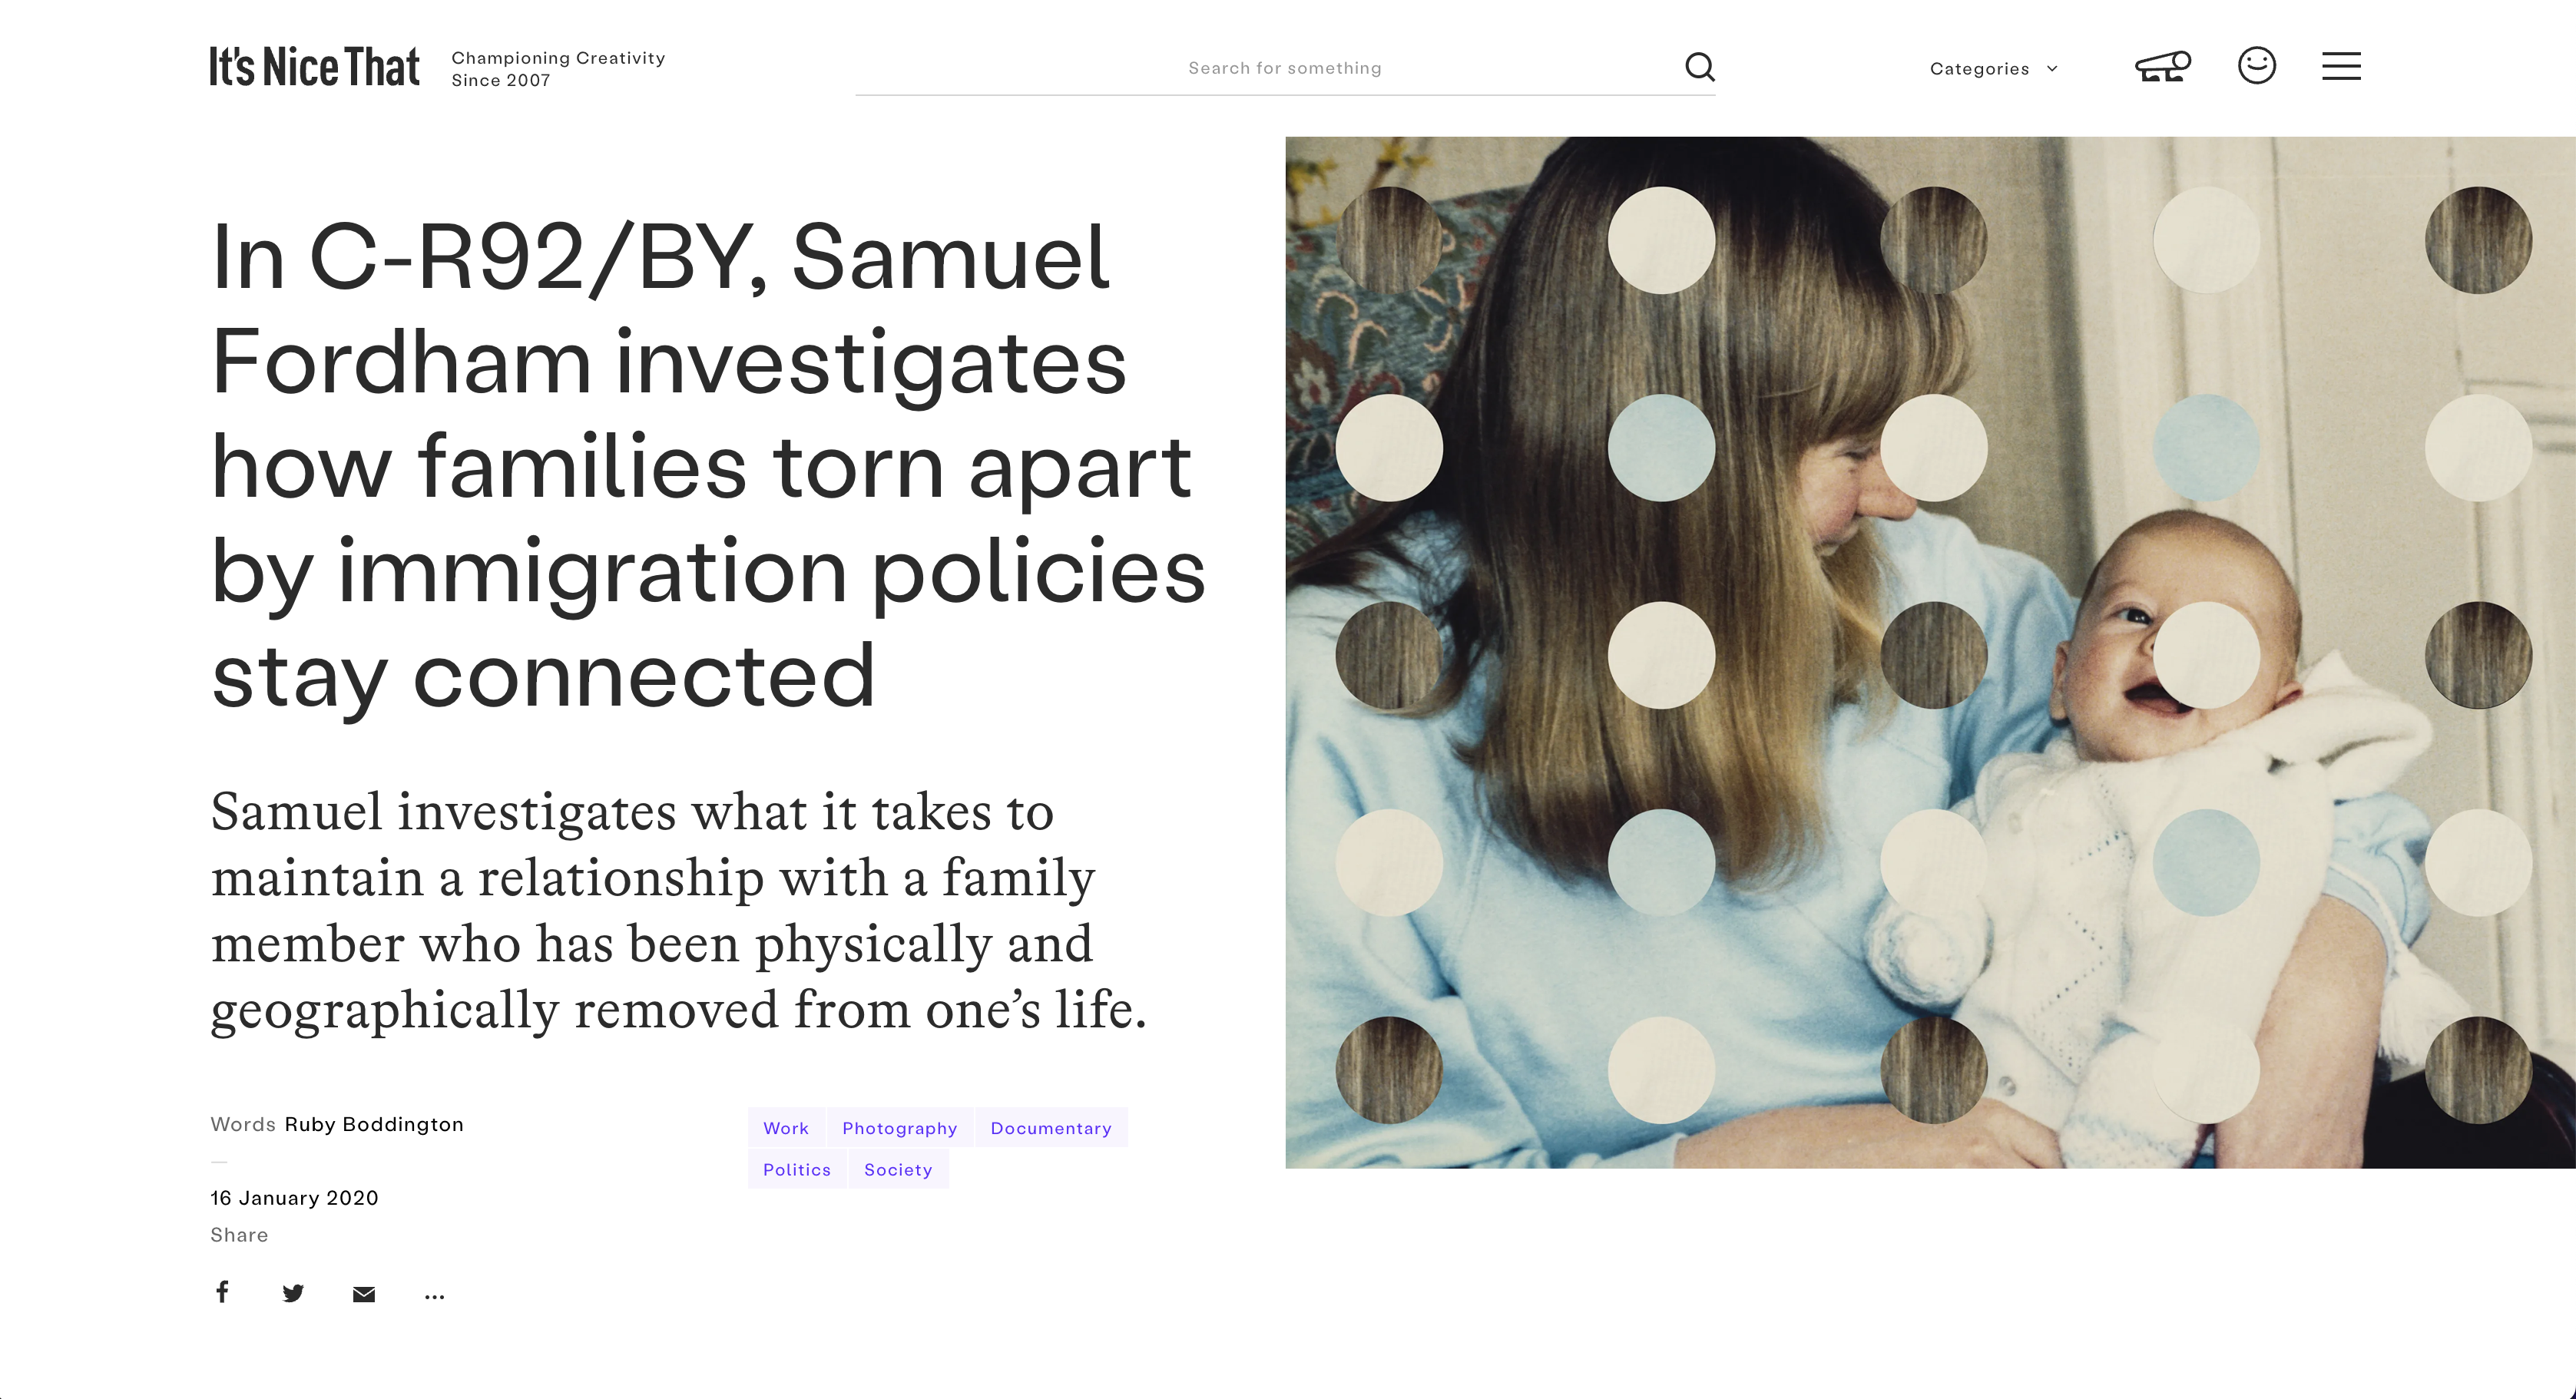Image resolution: width=2576 pixels, height=1399 pixels.
Task: Open the hamburger menu
Action: point(2341,66)
